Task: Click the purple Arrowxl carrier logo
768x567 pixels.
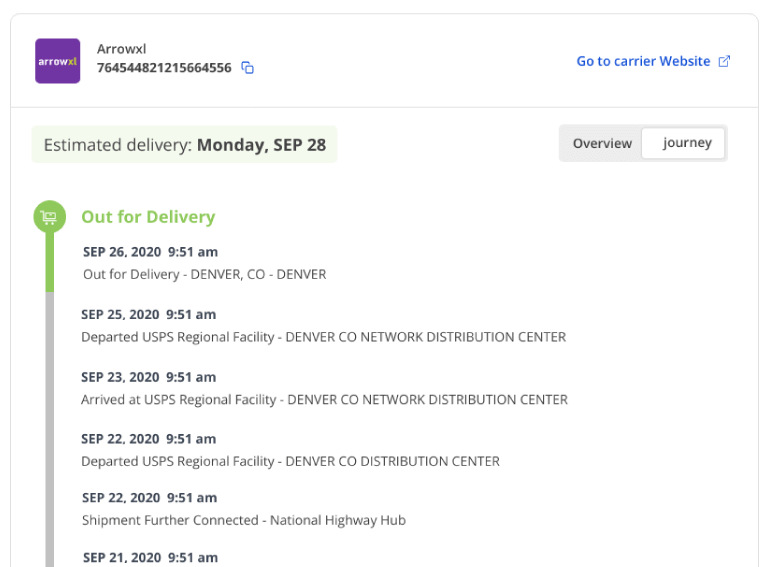Action: pos(57,61)
